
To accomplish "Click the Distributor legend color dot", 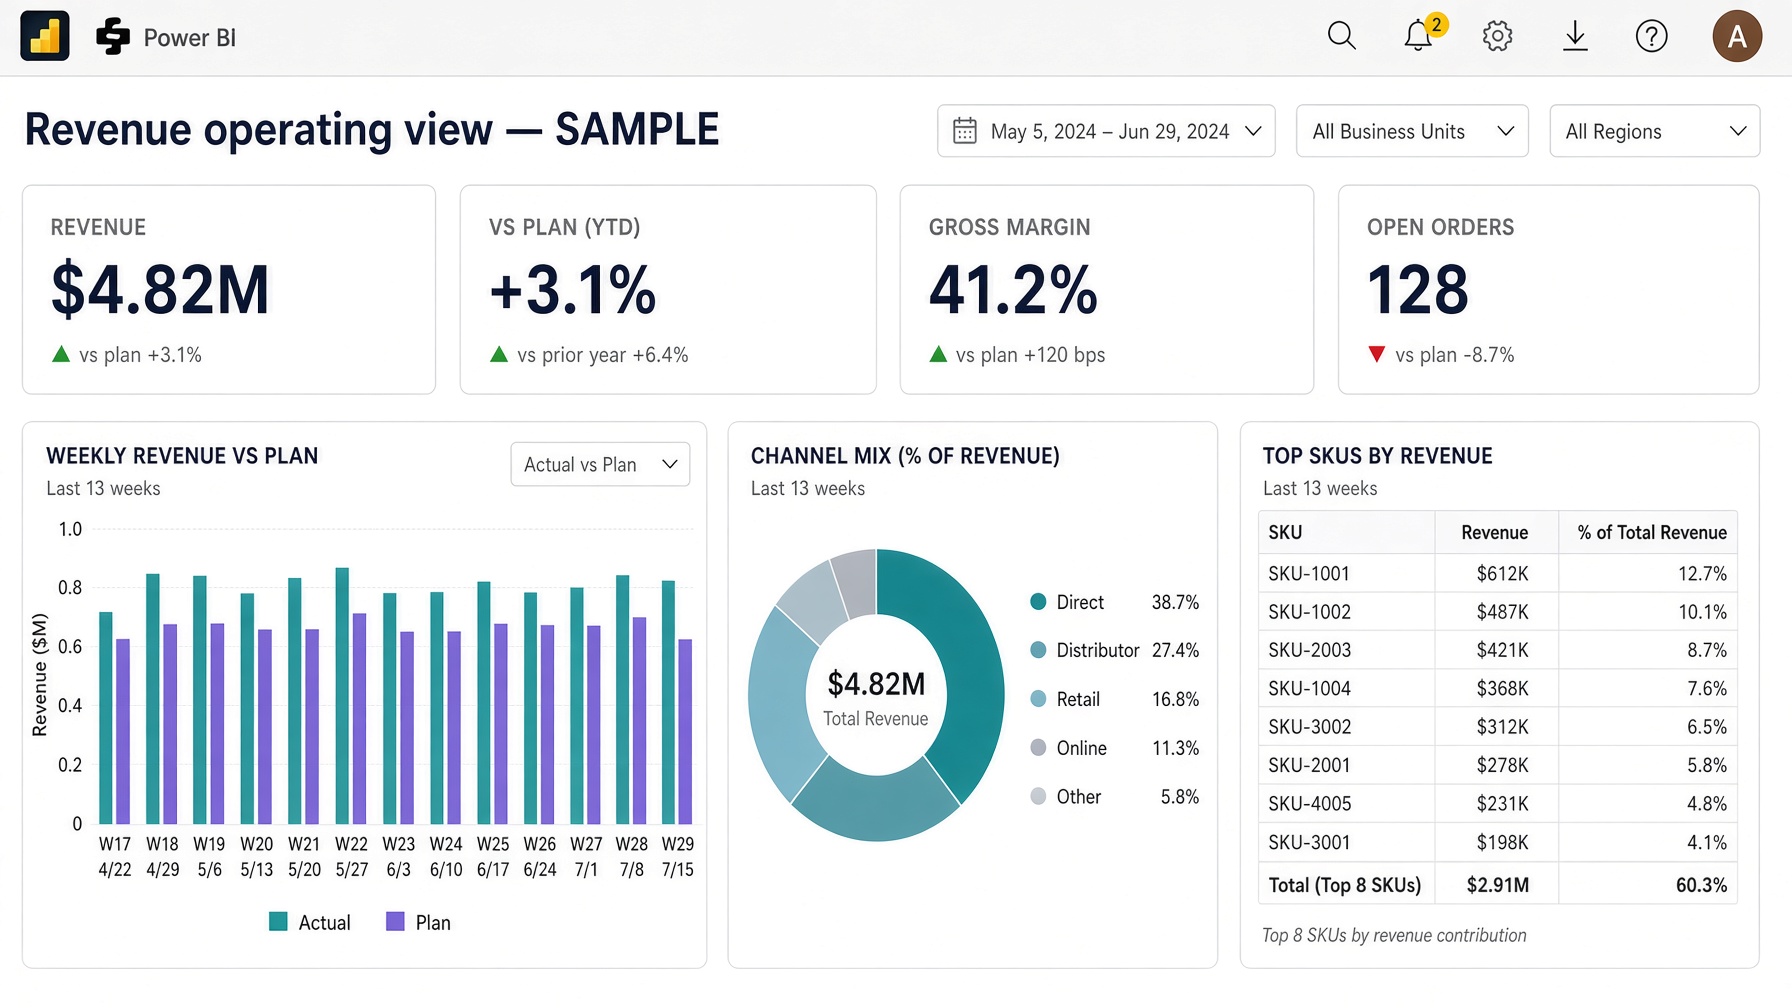I will point(1038,650).
